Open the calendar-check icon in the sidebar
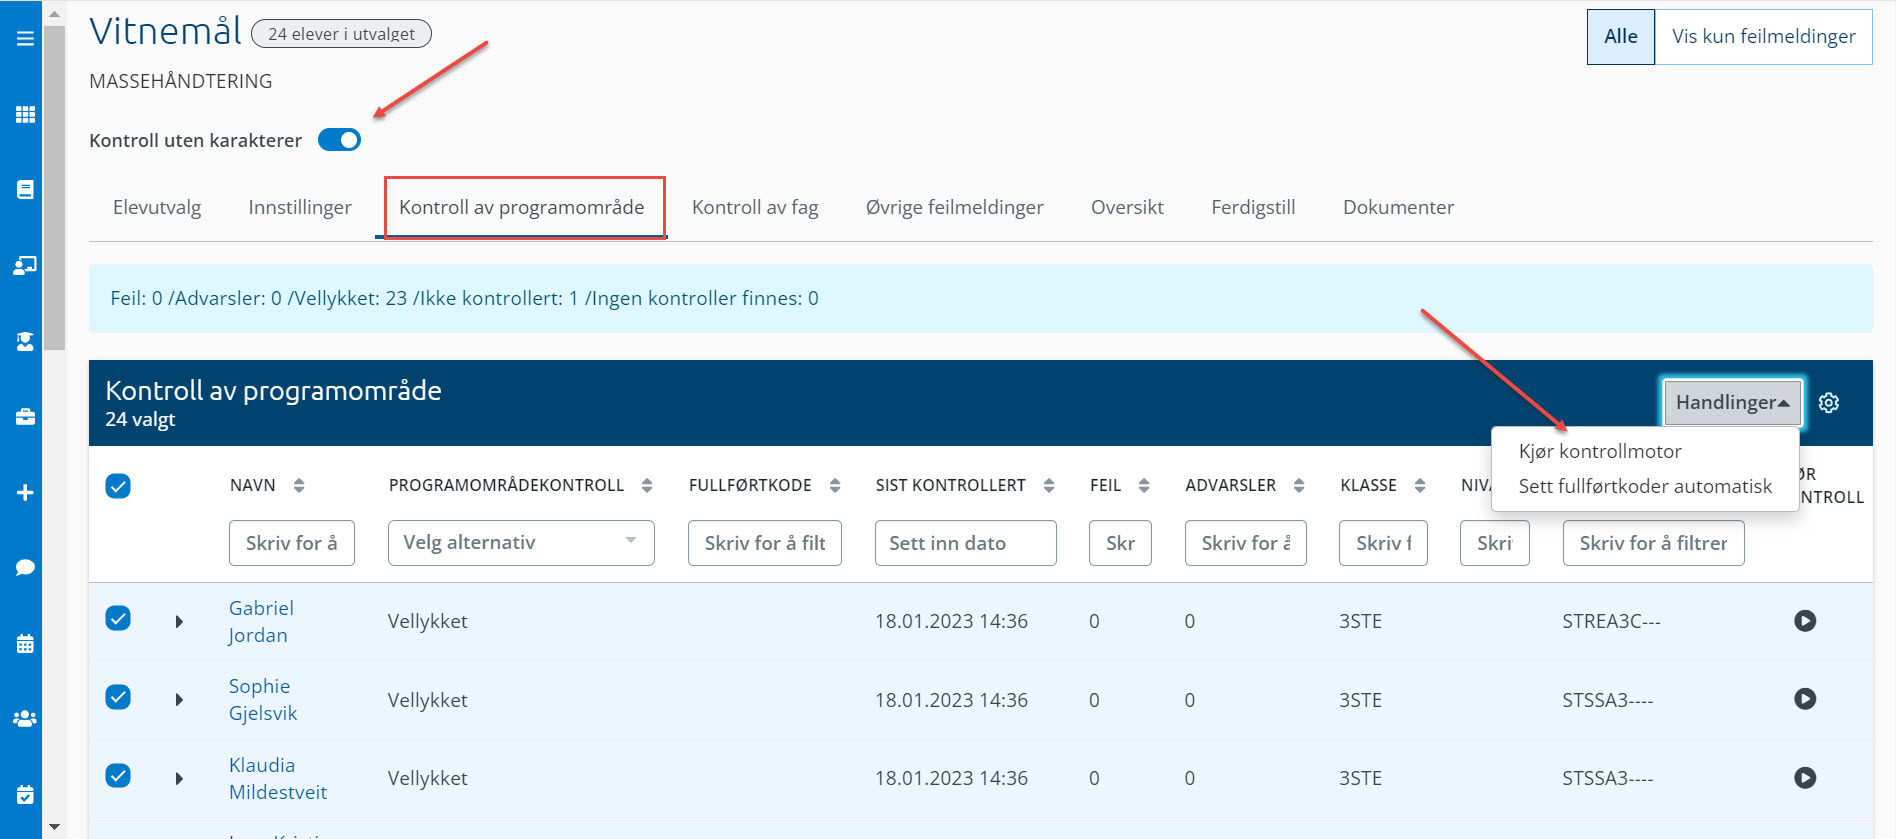Screen dimensions: 1896x839 (x=25, y=795)
